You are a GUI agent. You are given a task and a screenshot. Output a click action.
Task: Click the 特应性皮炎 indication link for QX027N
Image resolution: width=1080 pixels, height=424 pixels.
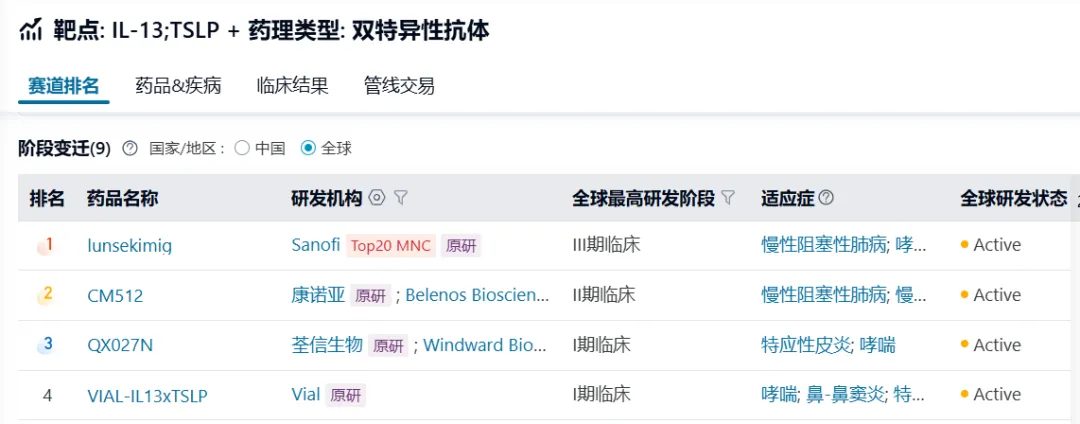click(805, 345)
